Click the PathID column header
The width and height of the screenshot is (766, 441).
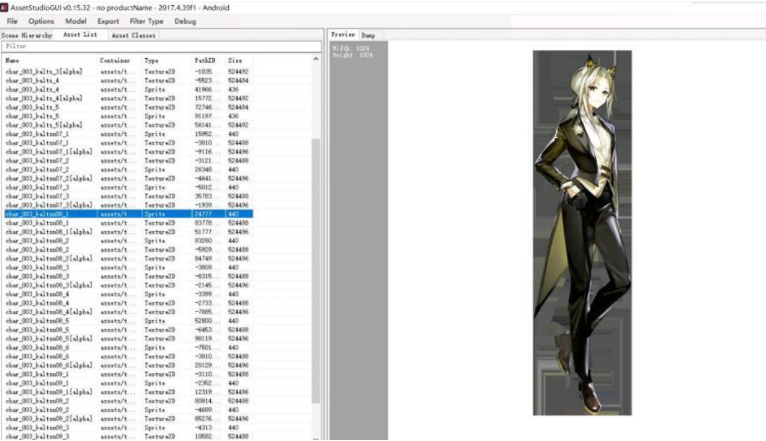coord(207,60)
